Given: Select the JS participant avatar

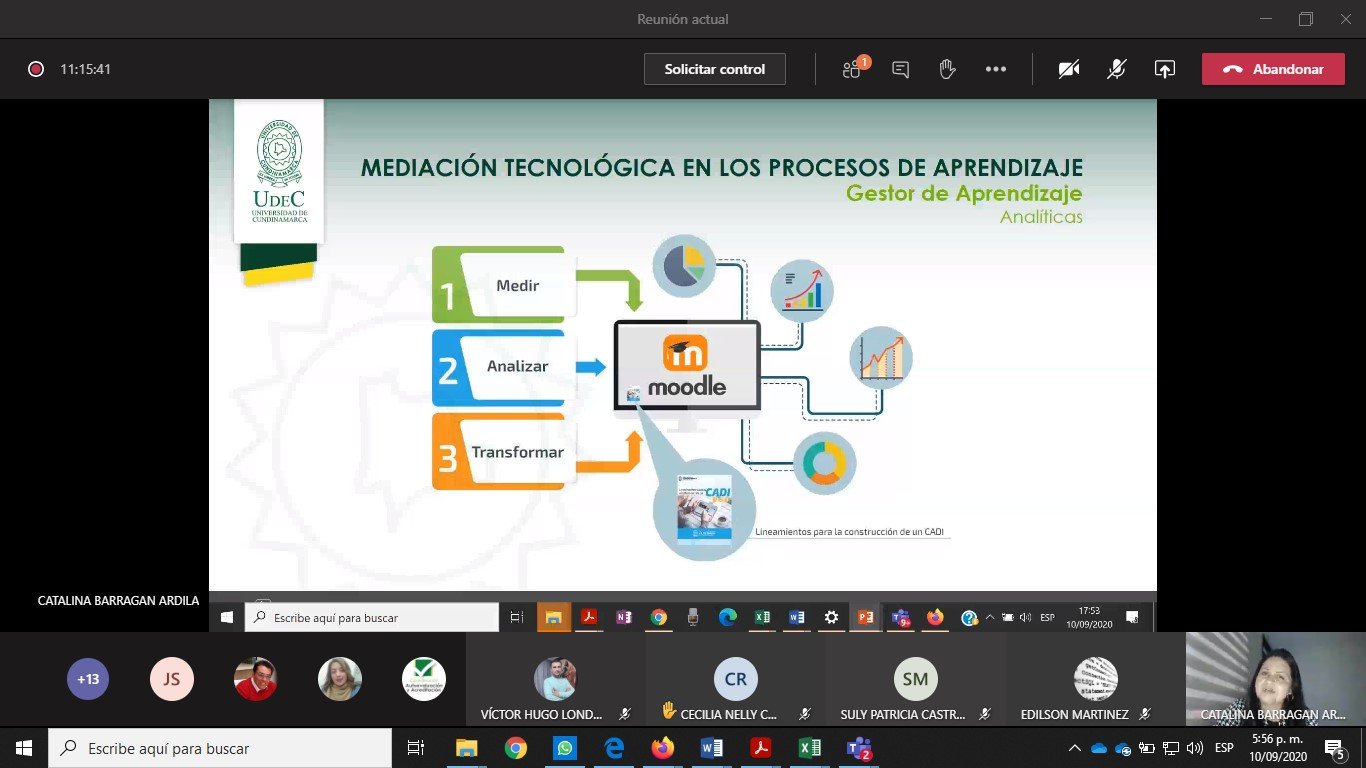Looking at the screenshot, I should point(171,679).
